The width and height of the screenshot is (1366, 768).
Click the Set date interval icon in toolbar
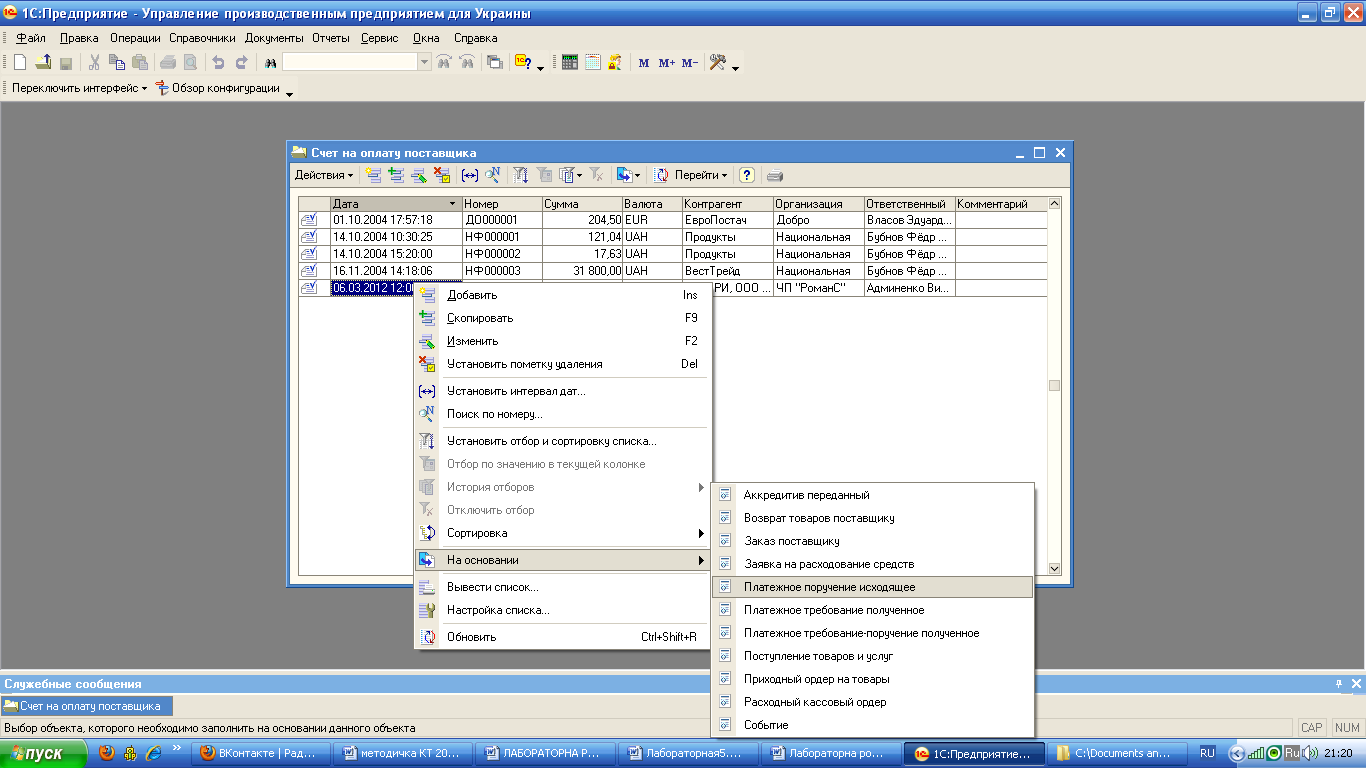(x=470, y=175)
